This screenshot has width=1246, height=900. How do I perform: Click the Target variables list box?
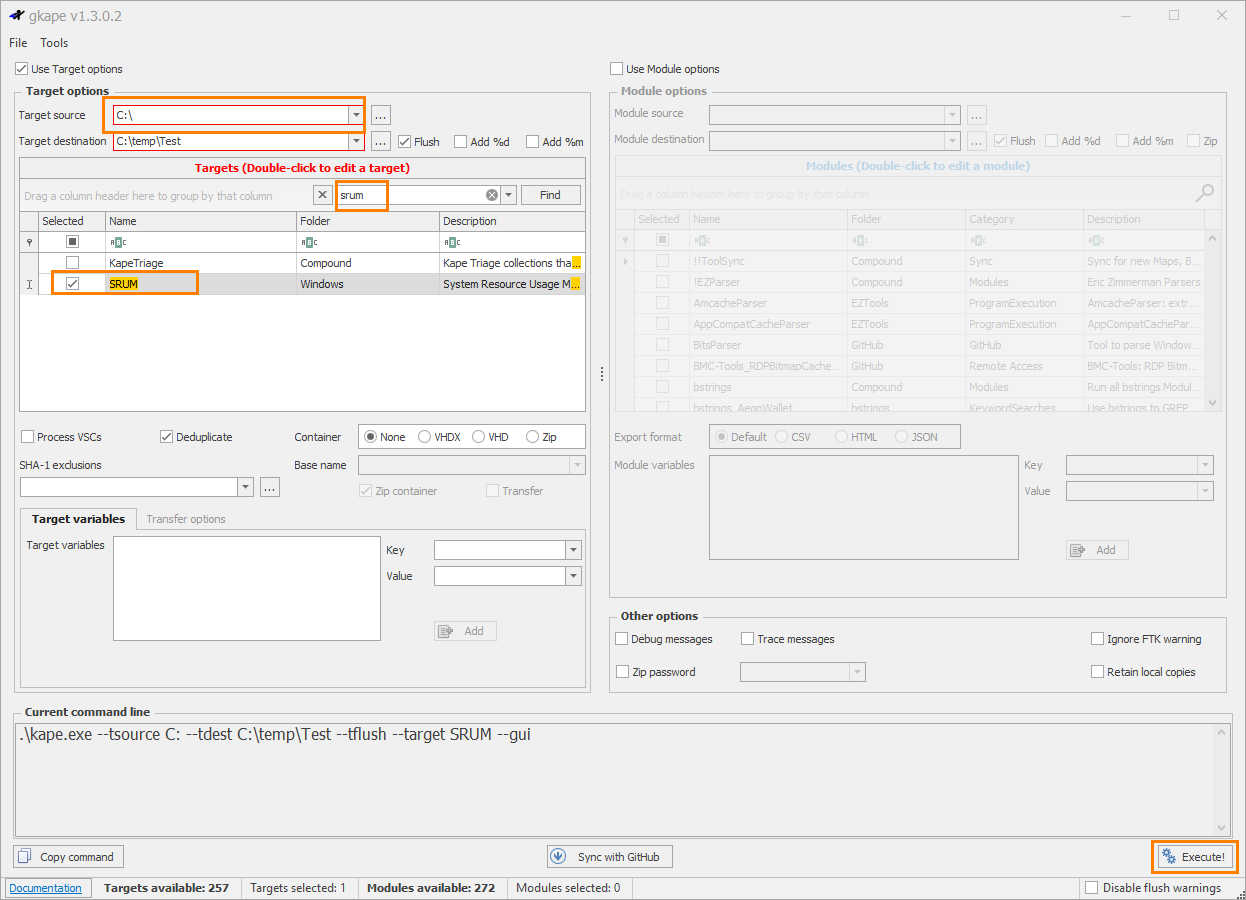(x=247, y=588)
